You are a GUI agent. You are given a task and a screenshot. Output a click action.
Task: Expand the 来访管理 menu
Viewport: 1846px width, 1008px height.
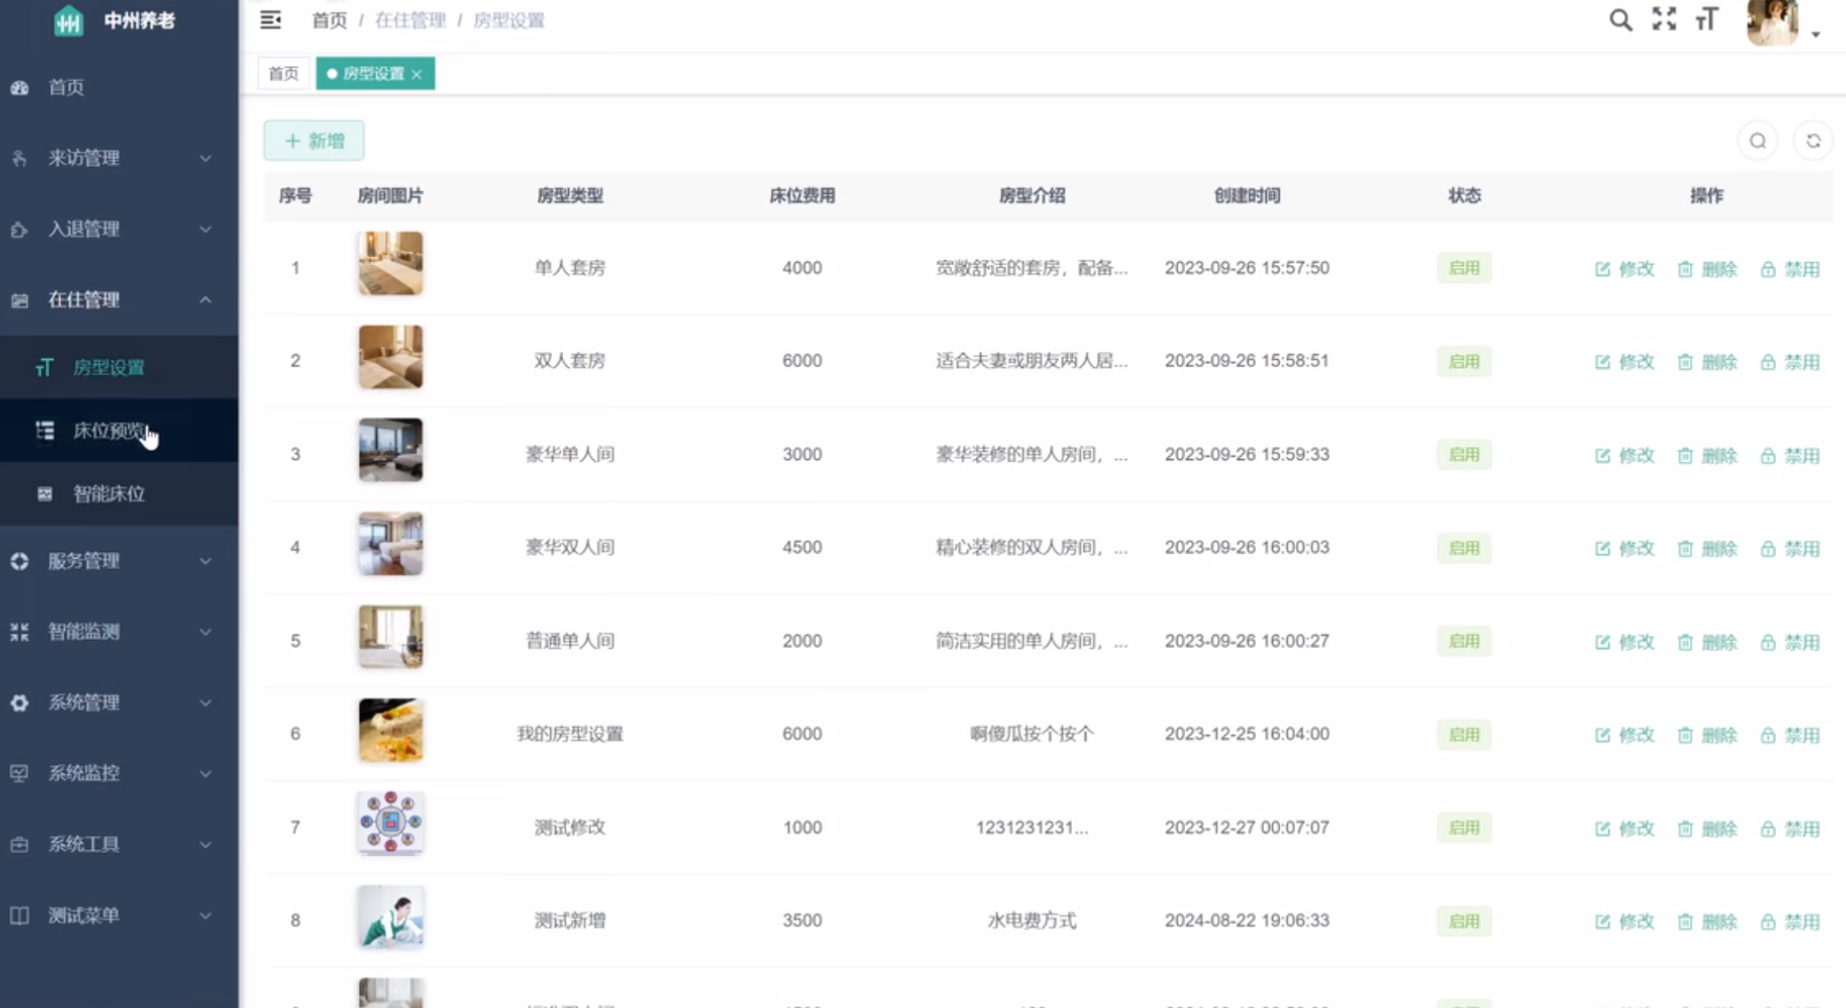coord(118,158)
